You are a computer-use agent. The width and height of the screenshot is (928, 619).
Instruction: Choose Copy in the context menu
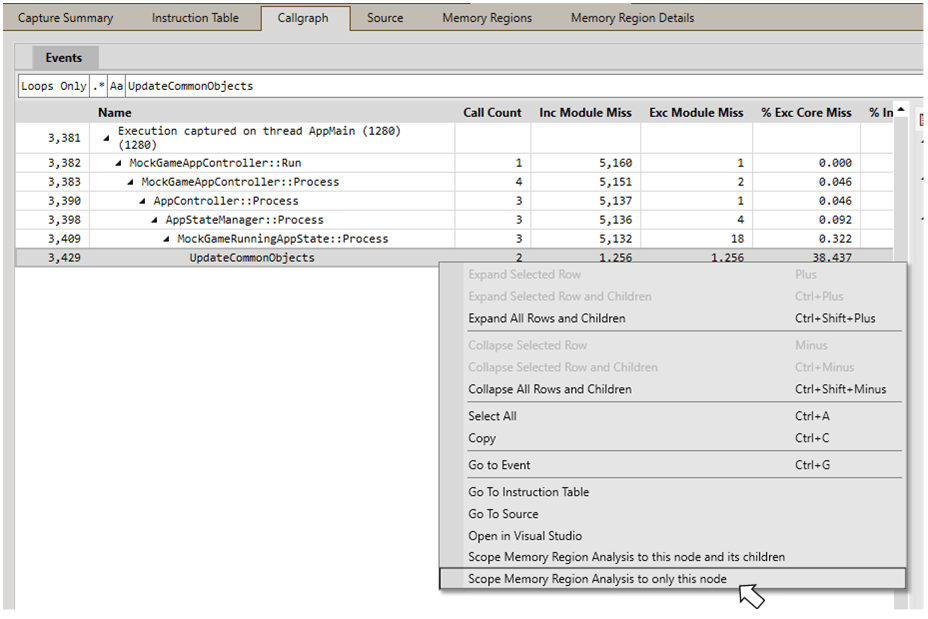pos(672,438)
